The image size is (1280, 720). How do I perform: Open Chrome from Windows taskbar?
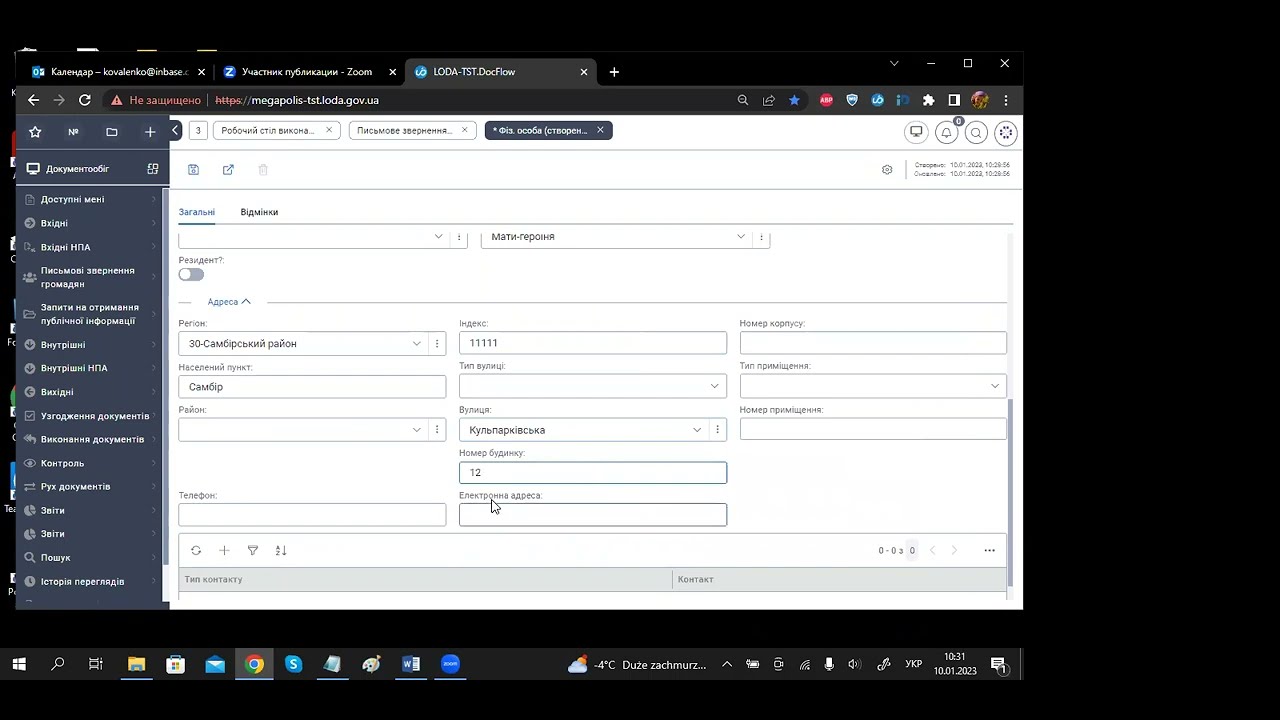pyautogui.click(x=255, y=664)
